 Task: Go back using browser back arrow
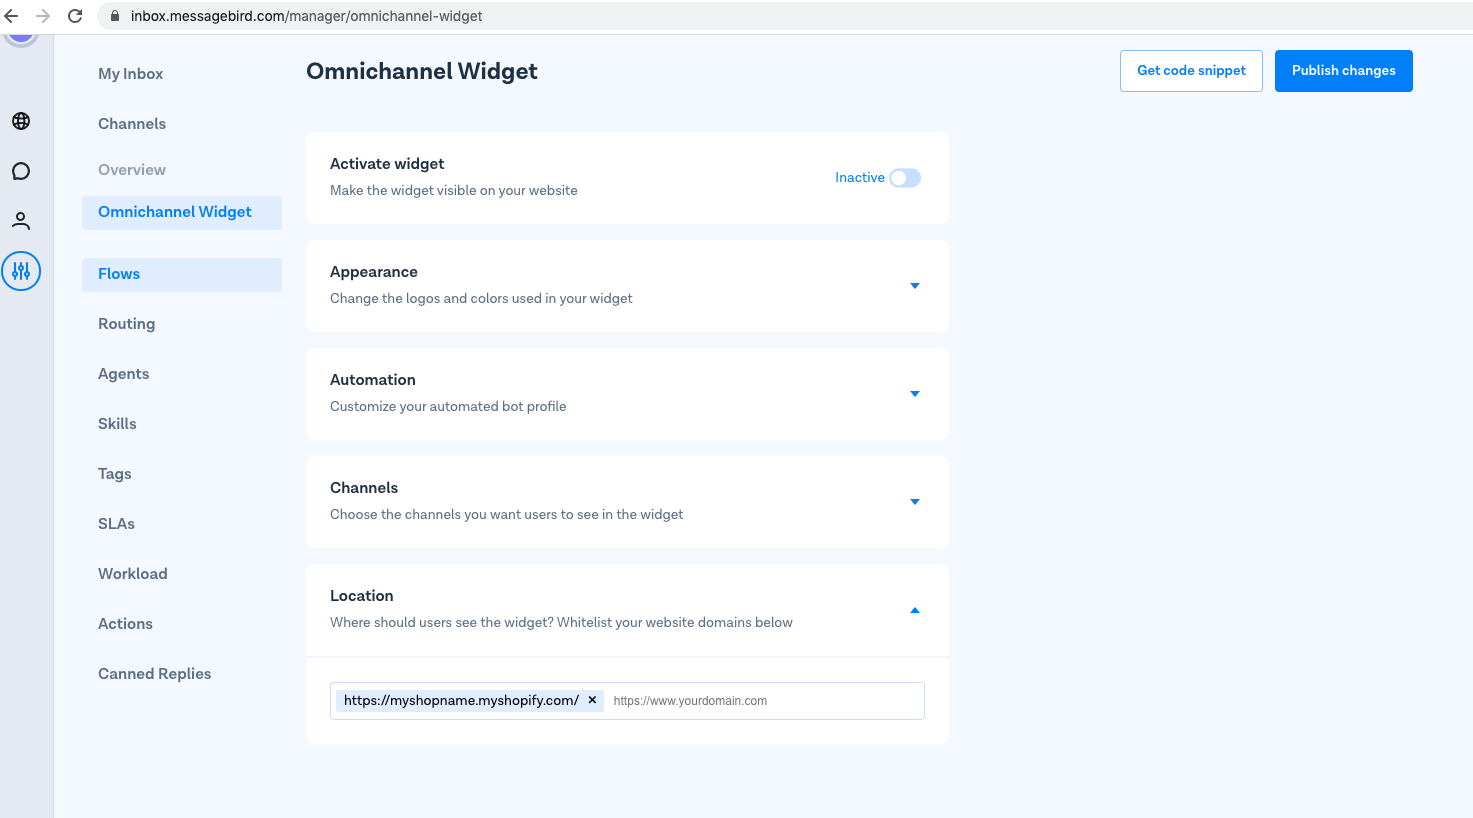(12, 16)
